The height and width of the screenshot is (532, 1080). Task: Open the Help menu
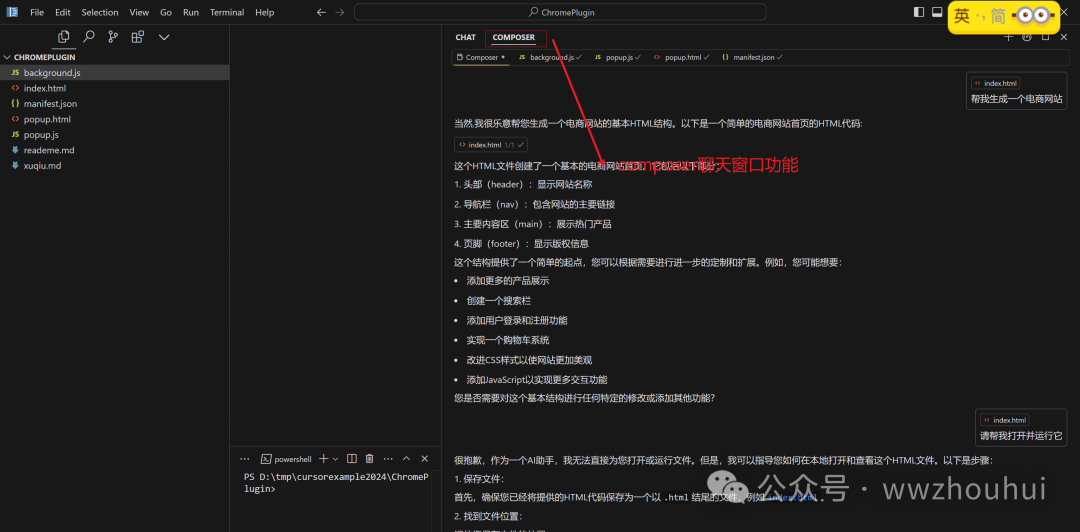264,12
